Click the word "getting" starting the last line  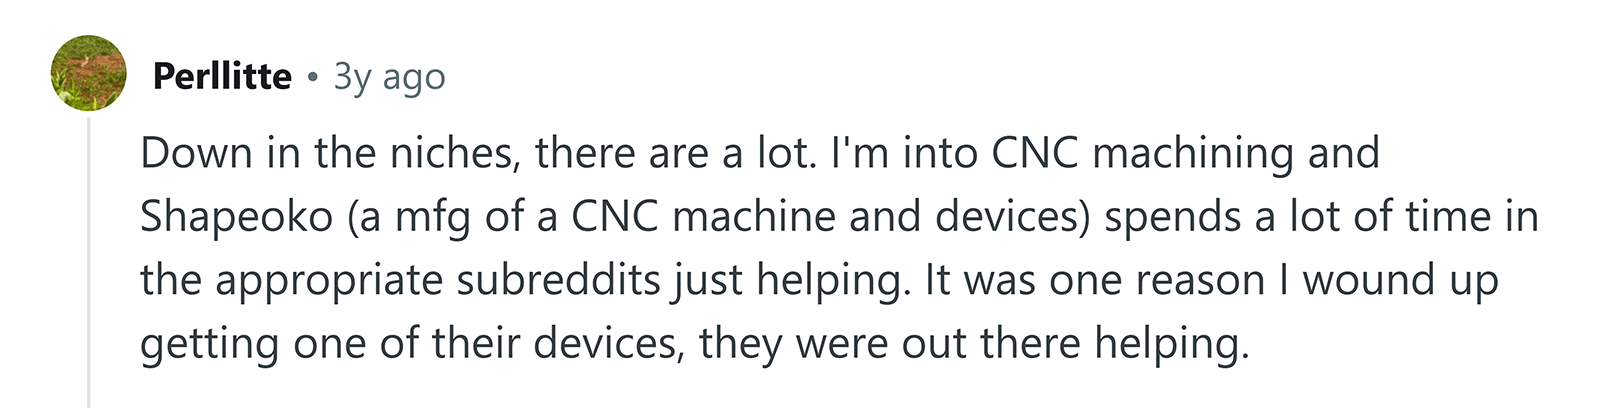point(209,345)
